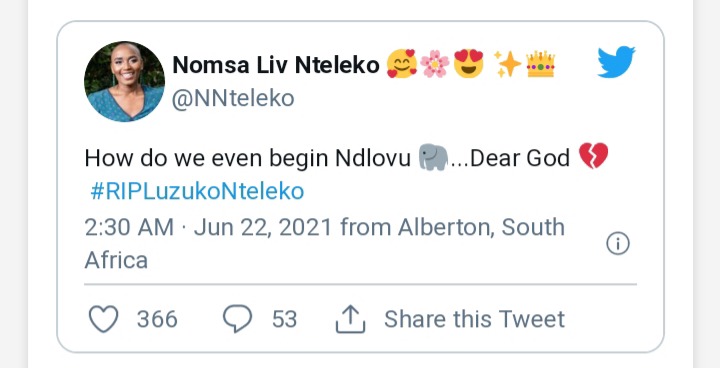Open Nomsa Liv Nteleko profile photo
720x368 pixels.
click(x=124, y=81)
